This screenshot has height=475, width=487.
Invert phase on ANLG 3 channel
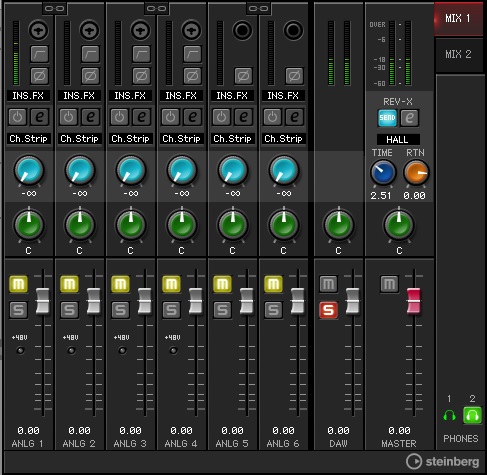(141, 76)
